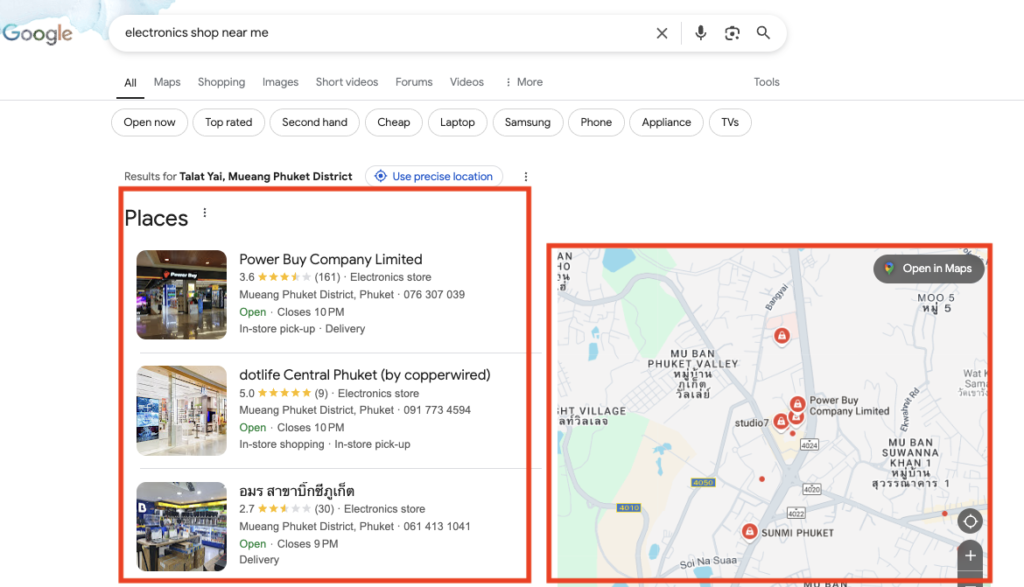1024x587 pixels.
Task: Clear the search box with X icon
Action: coord(662,33)
